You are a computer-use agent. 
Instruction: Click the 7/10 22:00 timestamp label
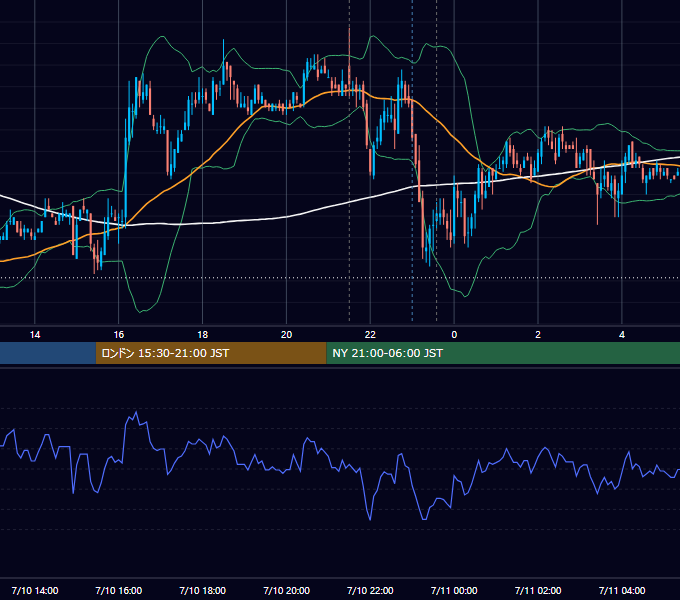point(370,590)
